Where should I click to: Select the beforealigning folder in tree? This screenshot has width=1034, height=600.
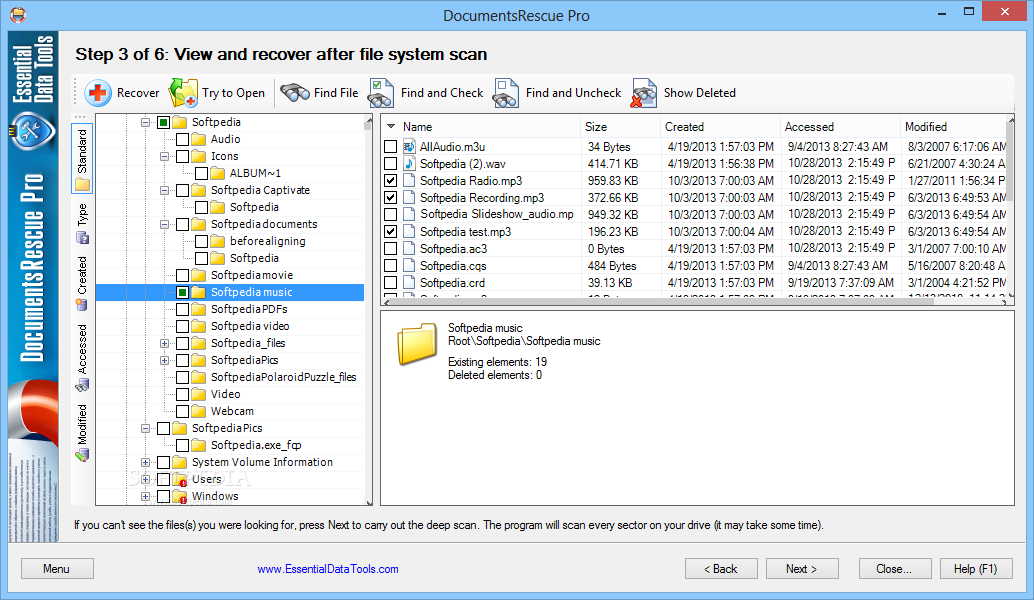(268, 241)
